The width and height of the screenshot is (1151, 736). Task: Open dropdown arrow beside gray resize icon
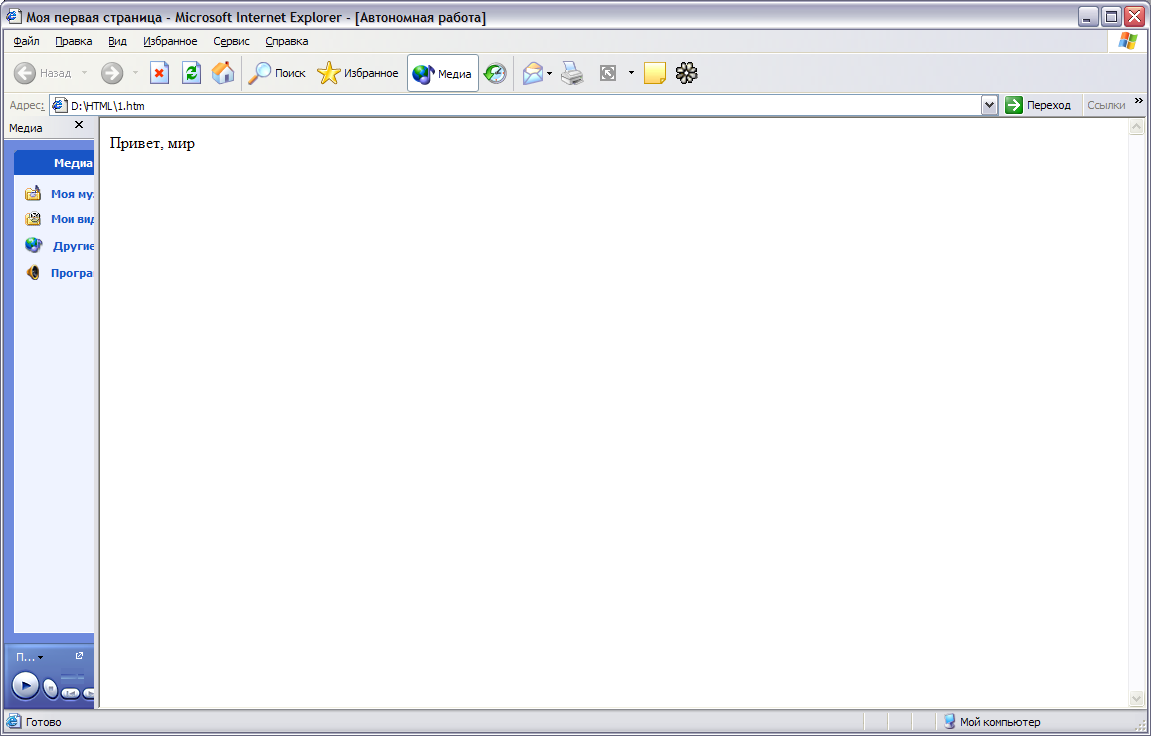pyautogui.click(x=631, y=73)
